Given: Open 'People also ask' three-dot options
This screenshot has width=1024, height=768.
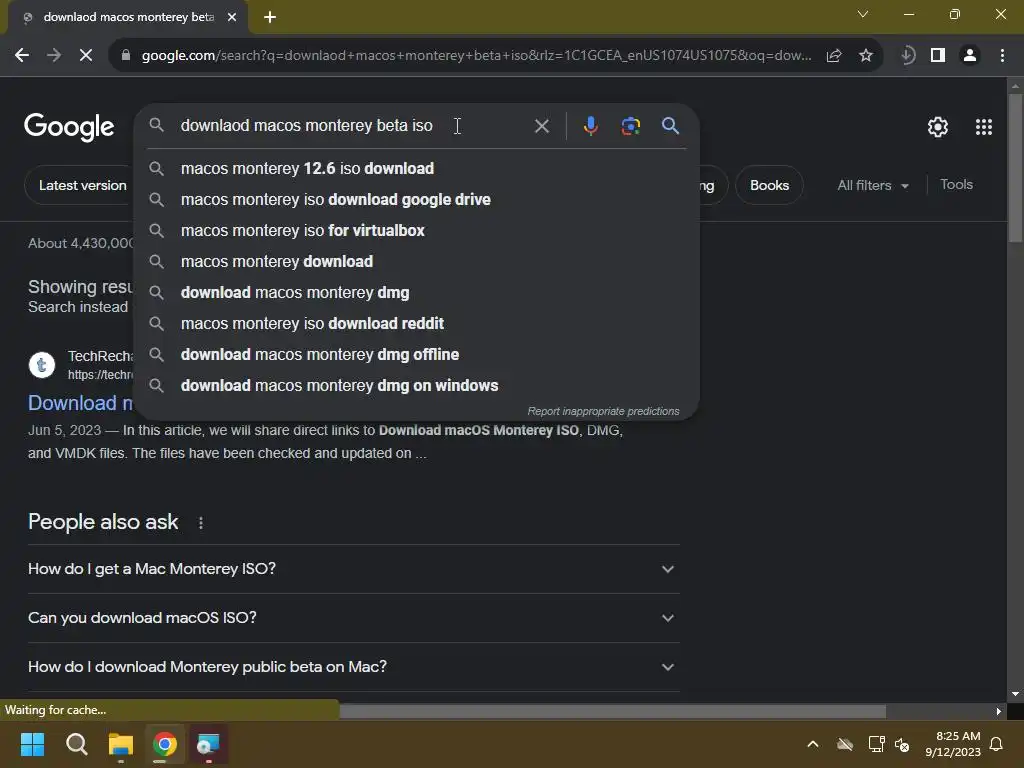Looking at the screenshot, I should point(200,522).
